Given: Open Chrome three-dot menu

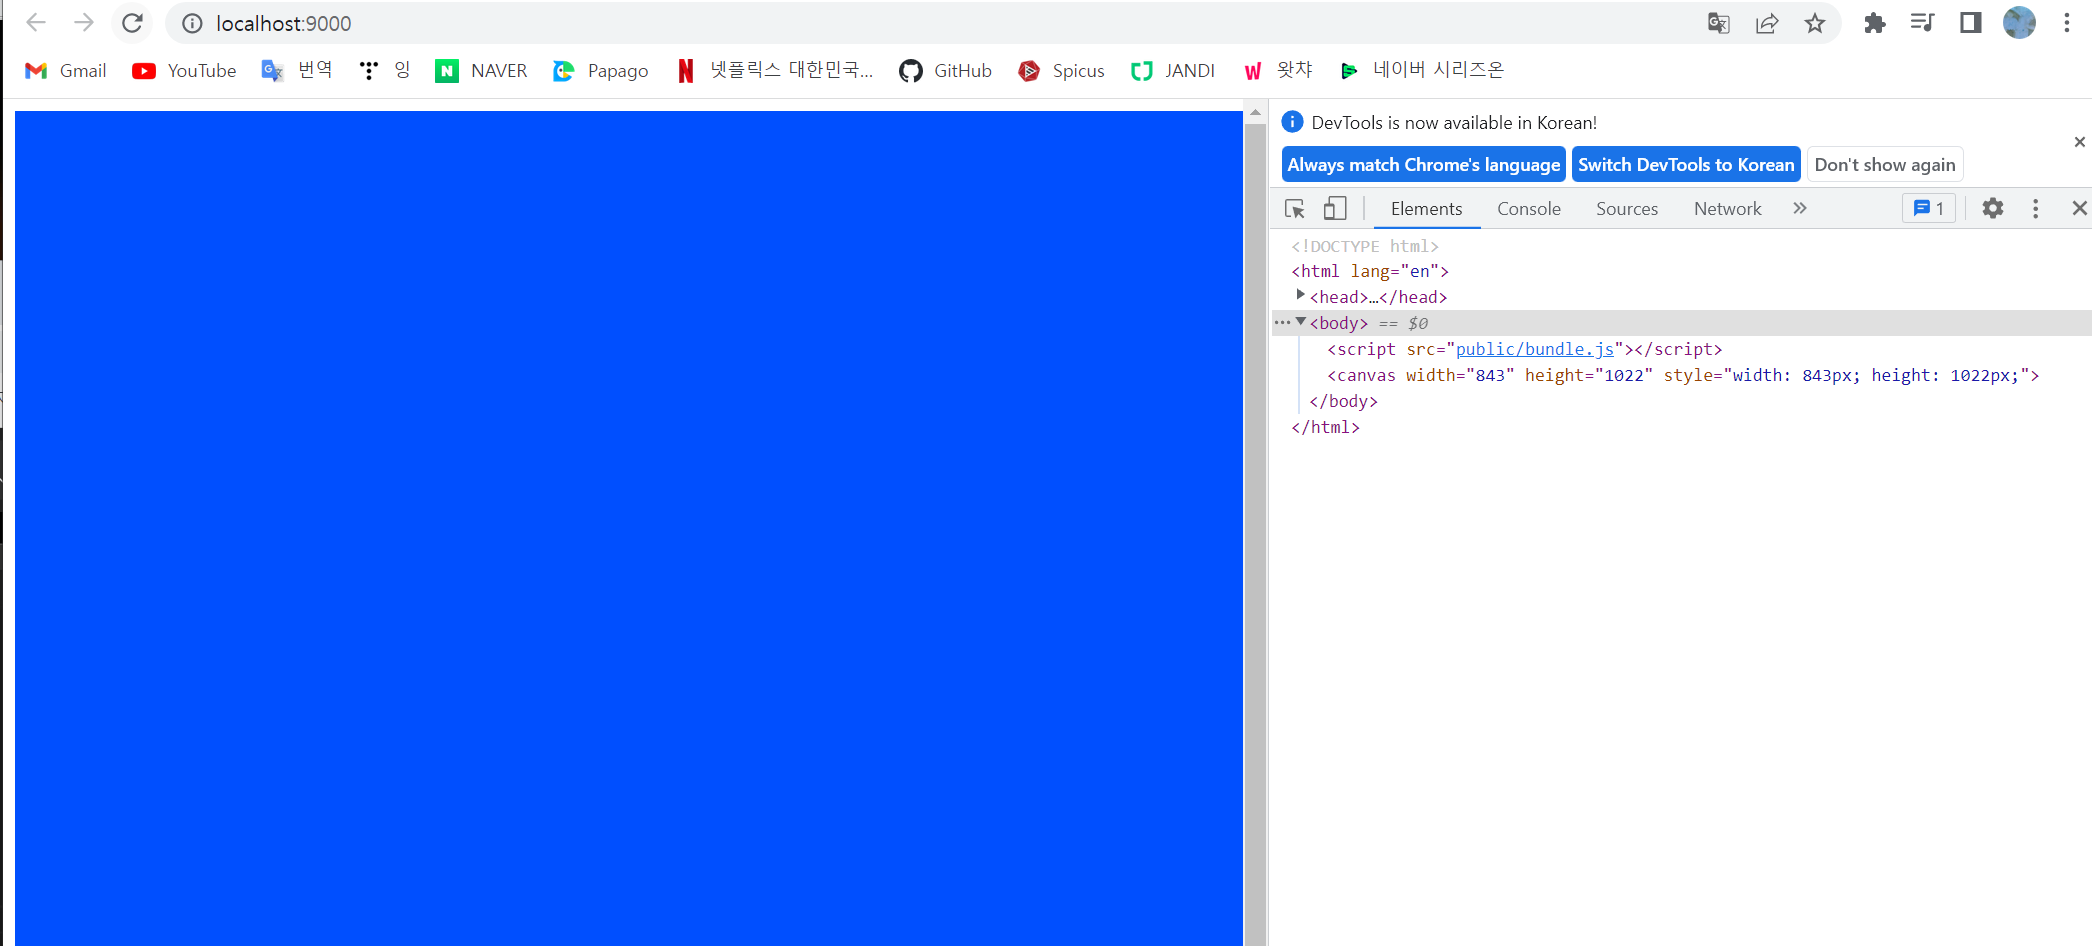Looking at the screenshot, I should 2067,23.
